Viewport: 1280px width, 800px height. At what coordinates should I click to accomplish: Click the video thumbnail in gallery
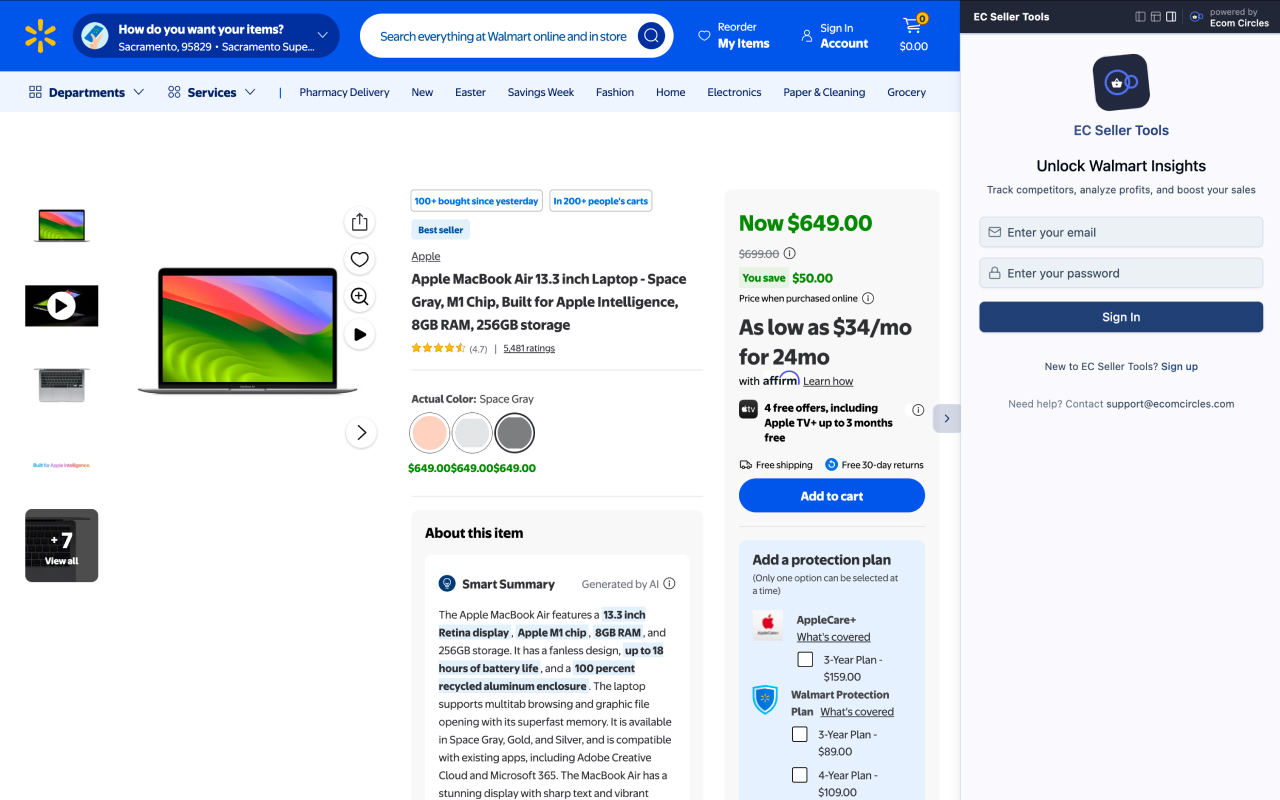(x=62, y=306)
